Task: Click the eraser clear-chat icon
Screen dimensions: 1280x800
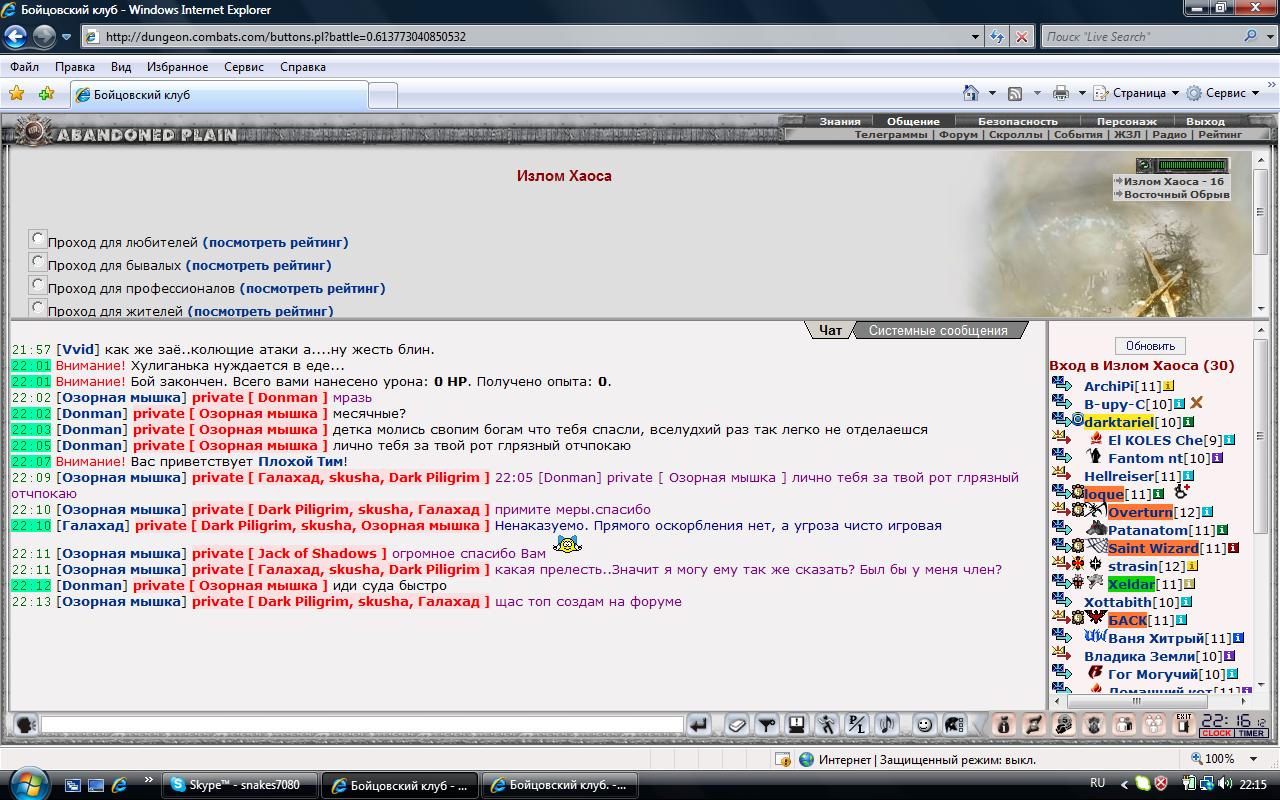Action: [737, 725]
